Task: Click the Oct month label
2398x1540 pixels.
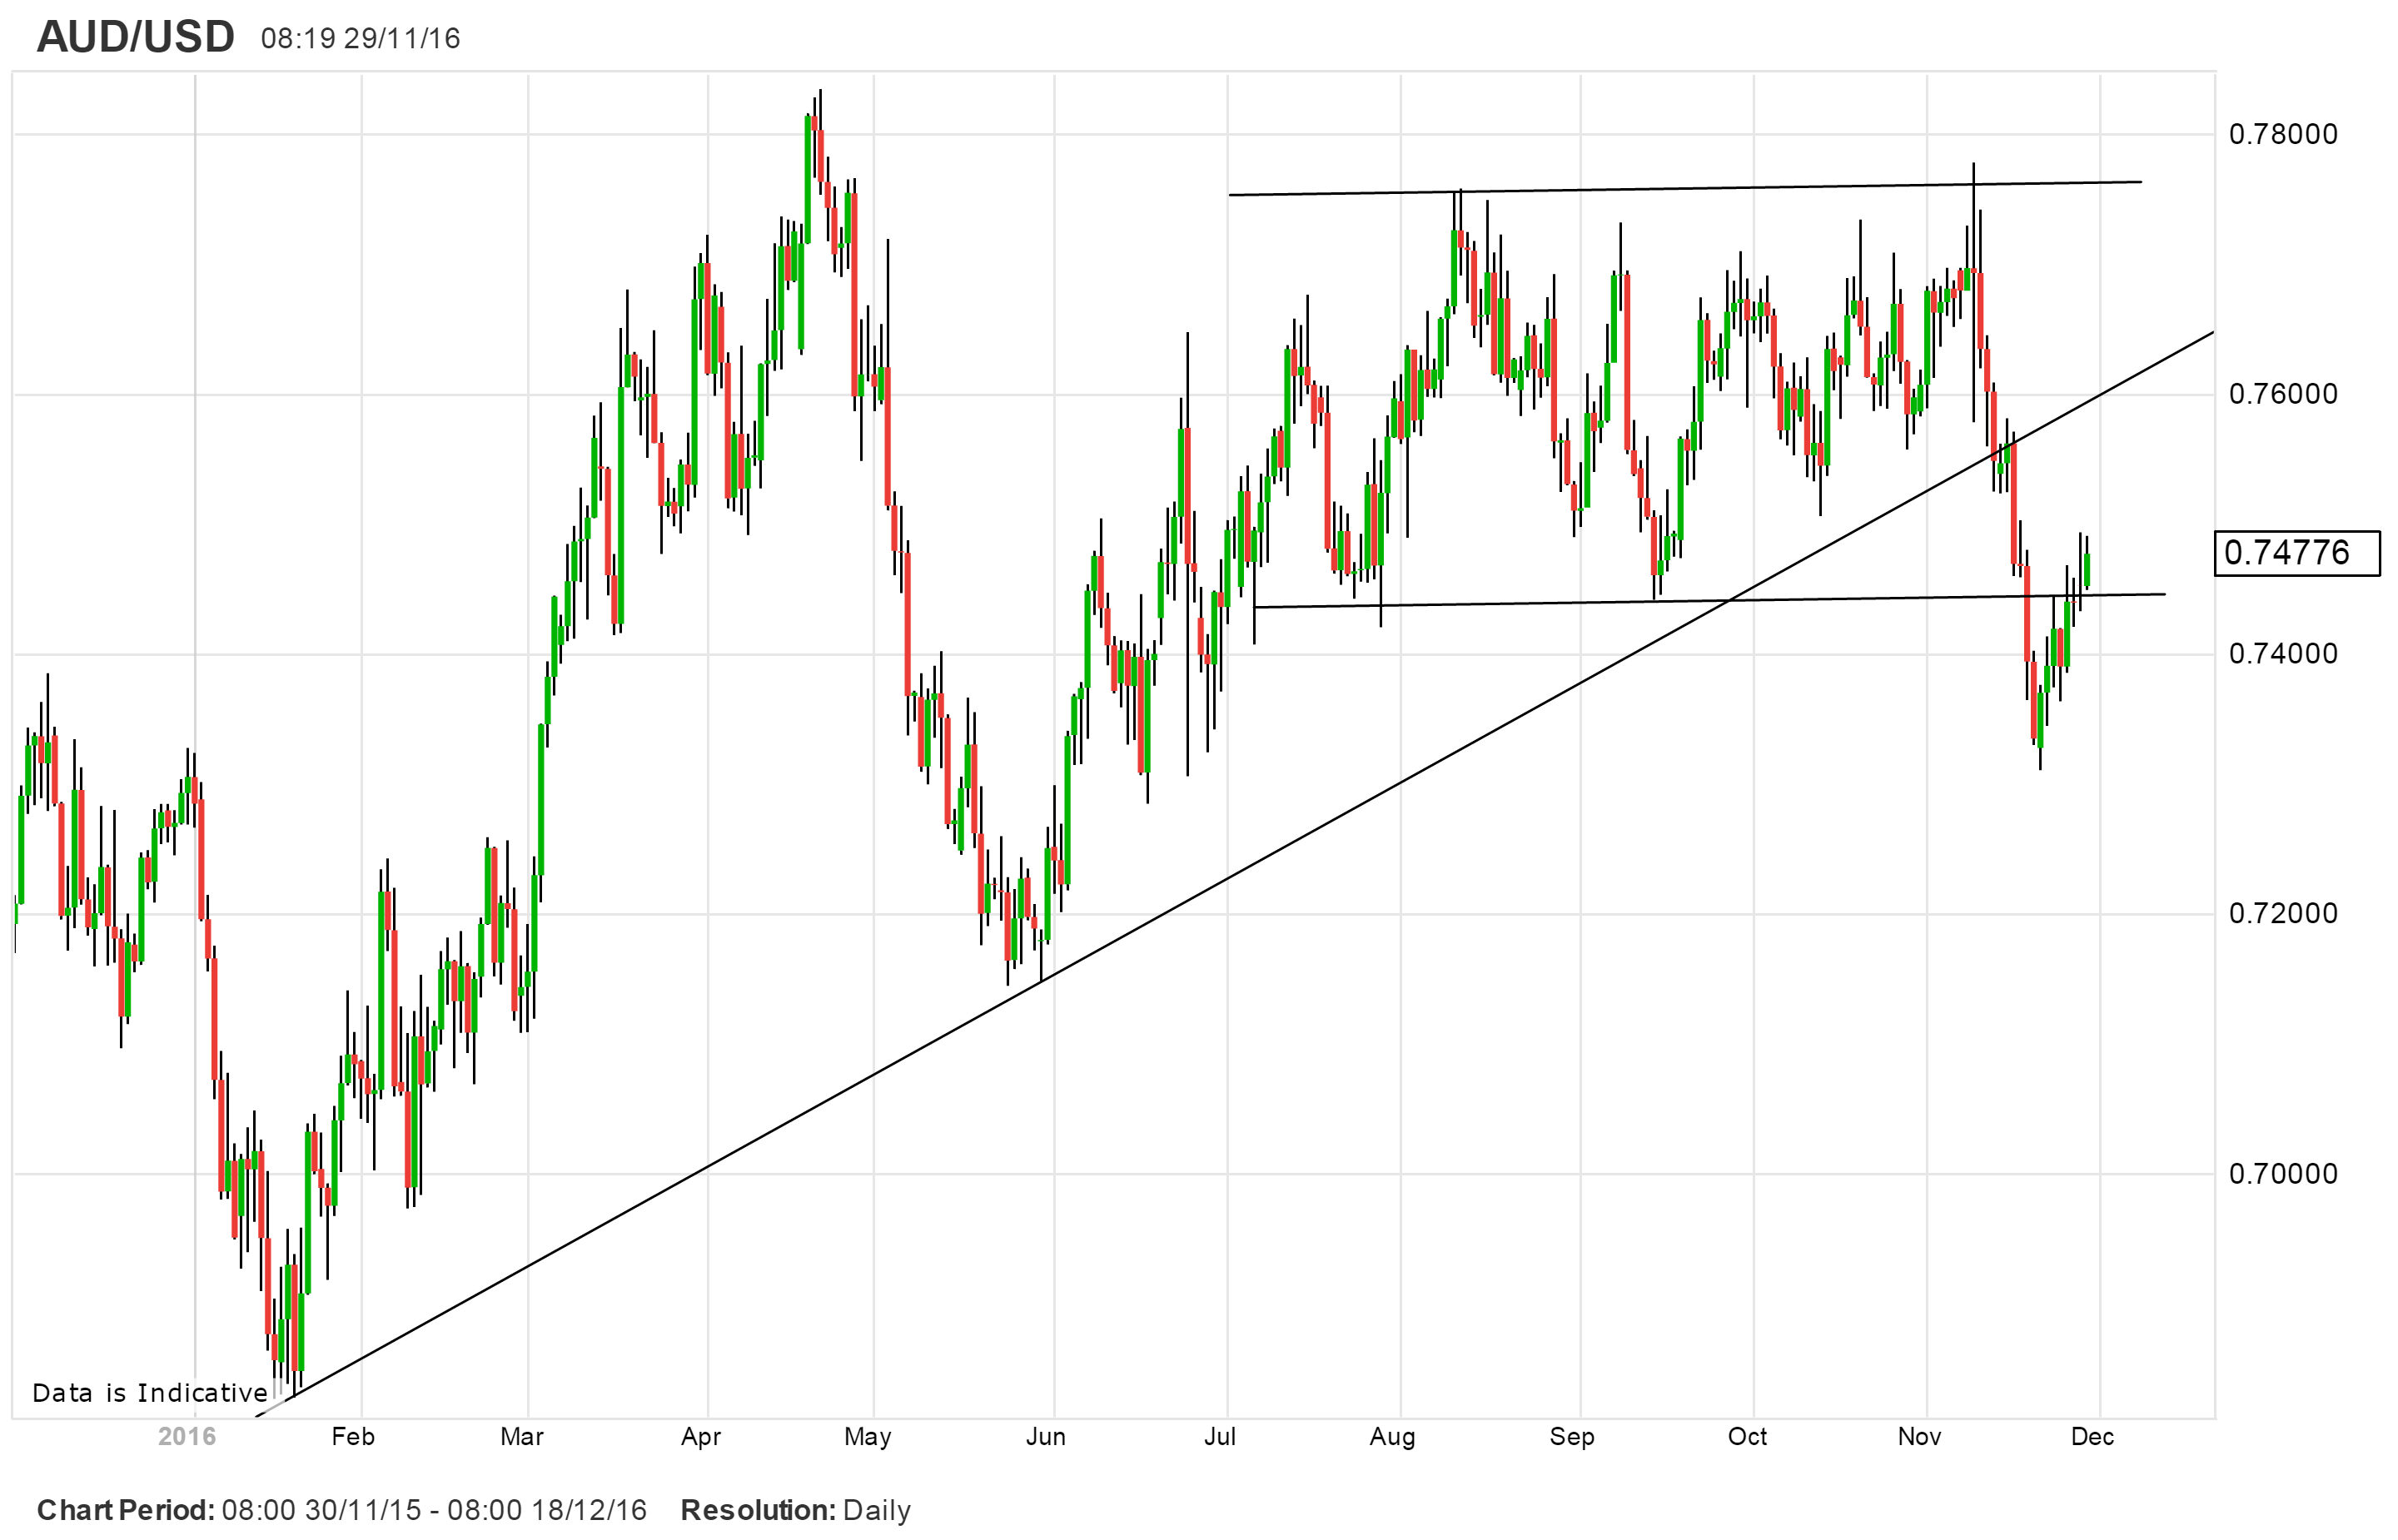Action: (x=1748, y=1437)
